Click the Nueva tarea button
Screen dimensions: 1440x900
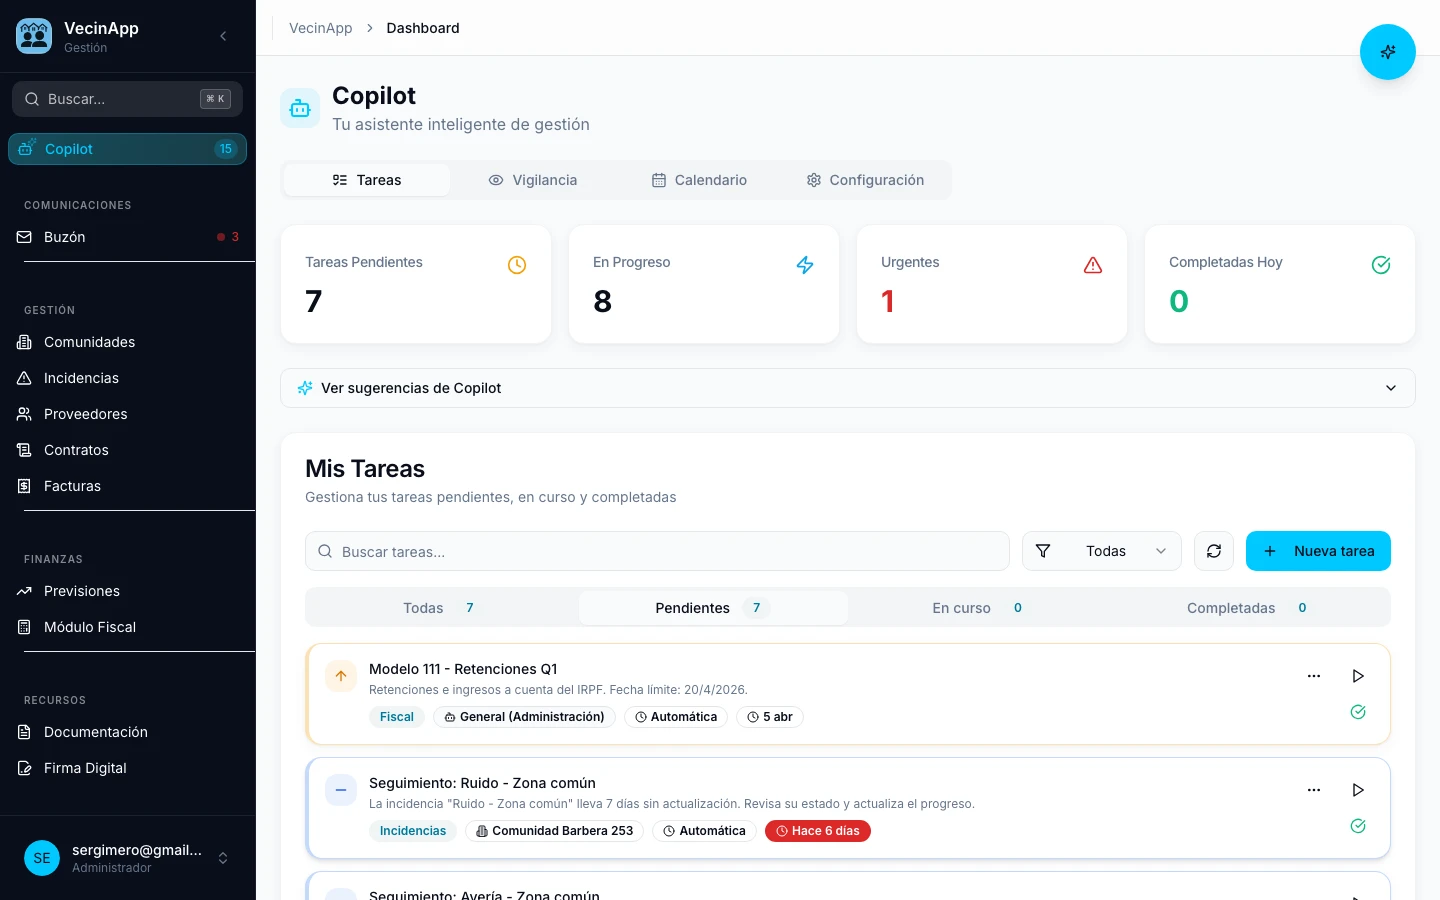(1318, 551)
